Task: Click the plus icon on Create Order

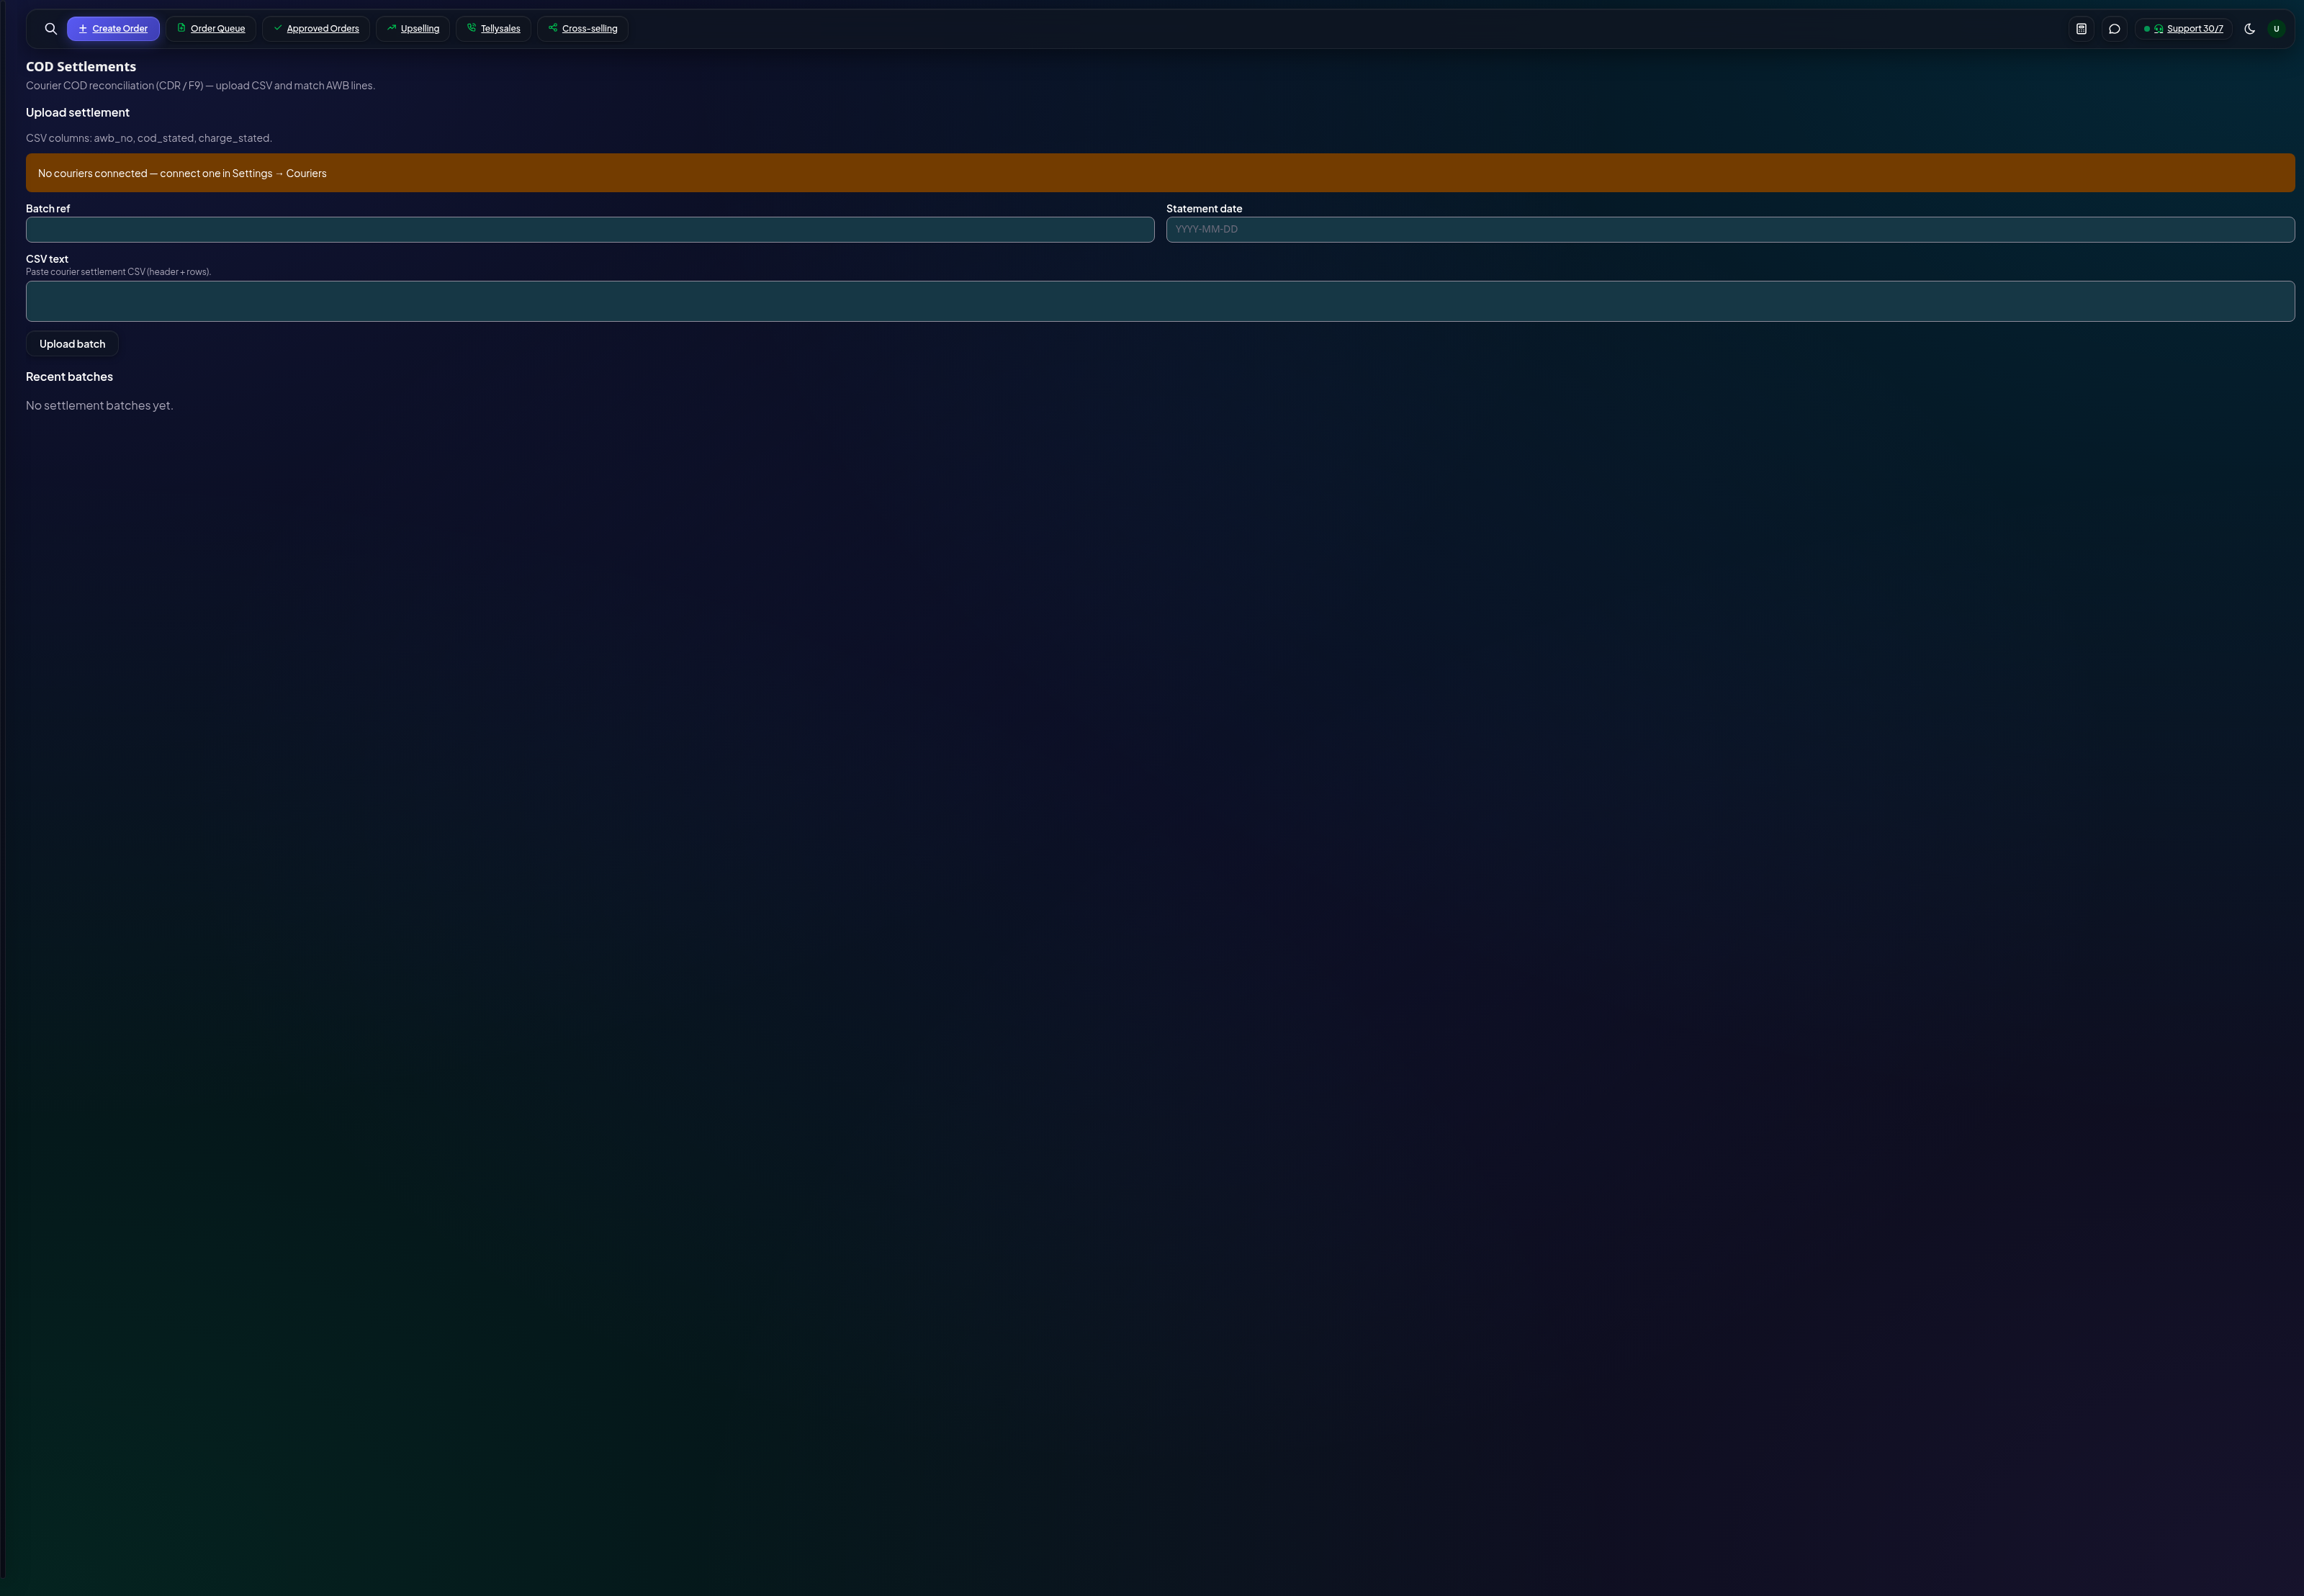Action: click(x=83, y=29)
